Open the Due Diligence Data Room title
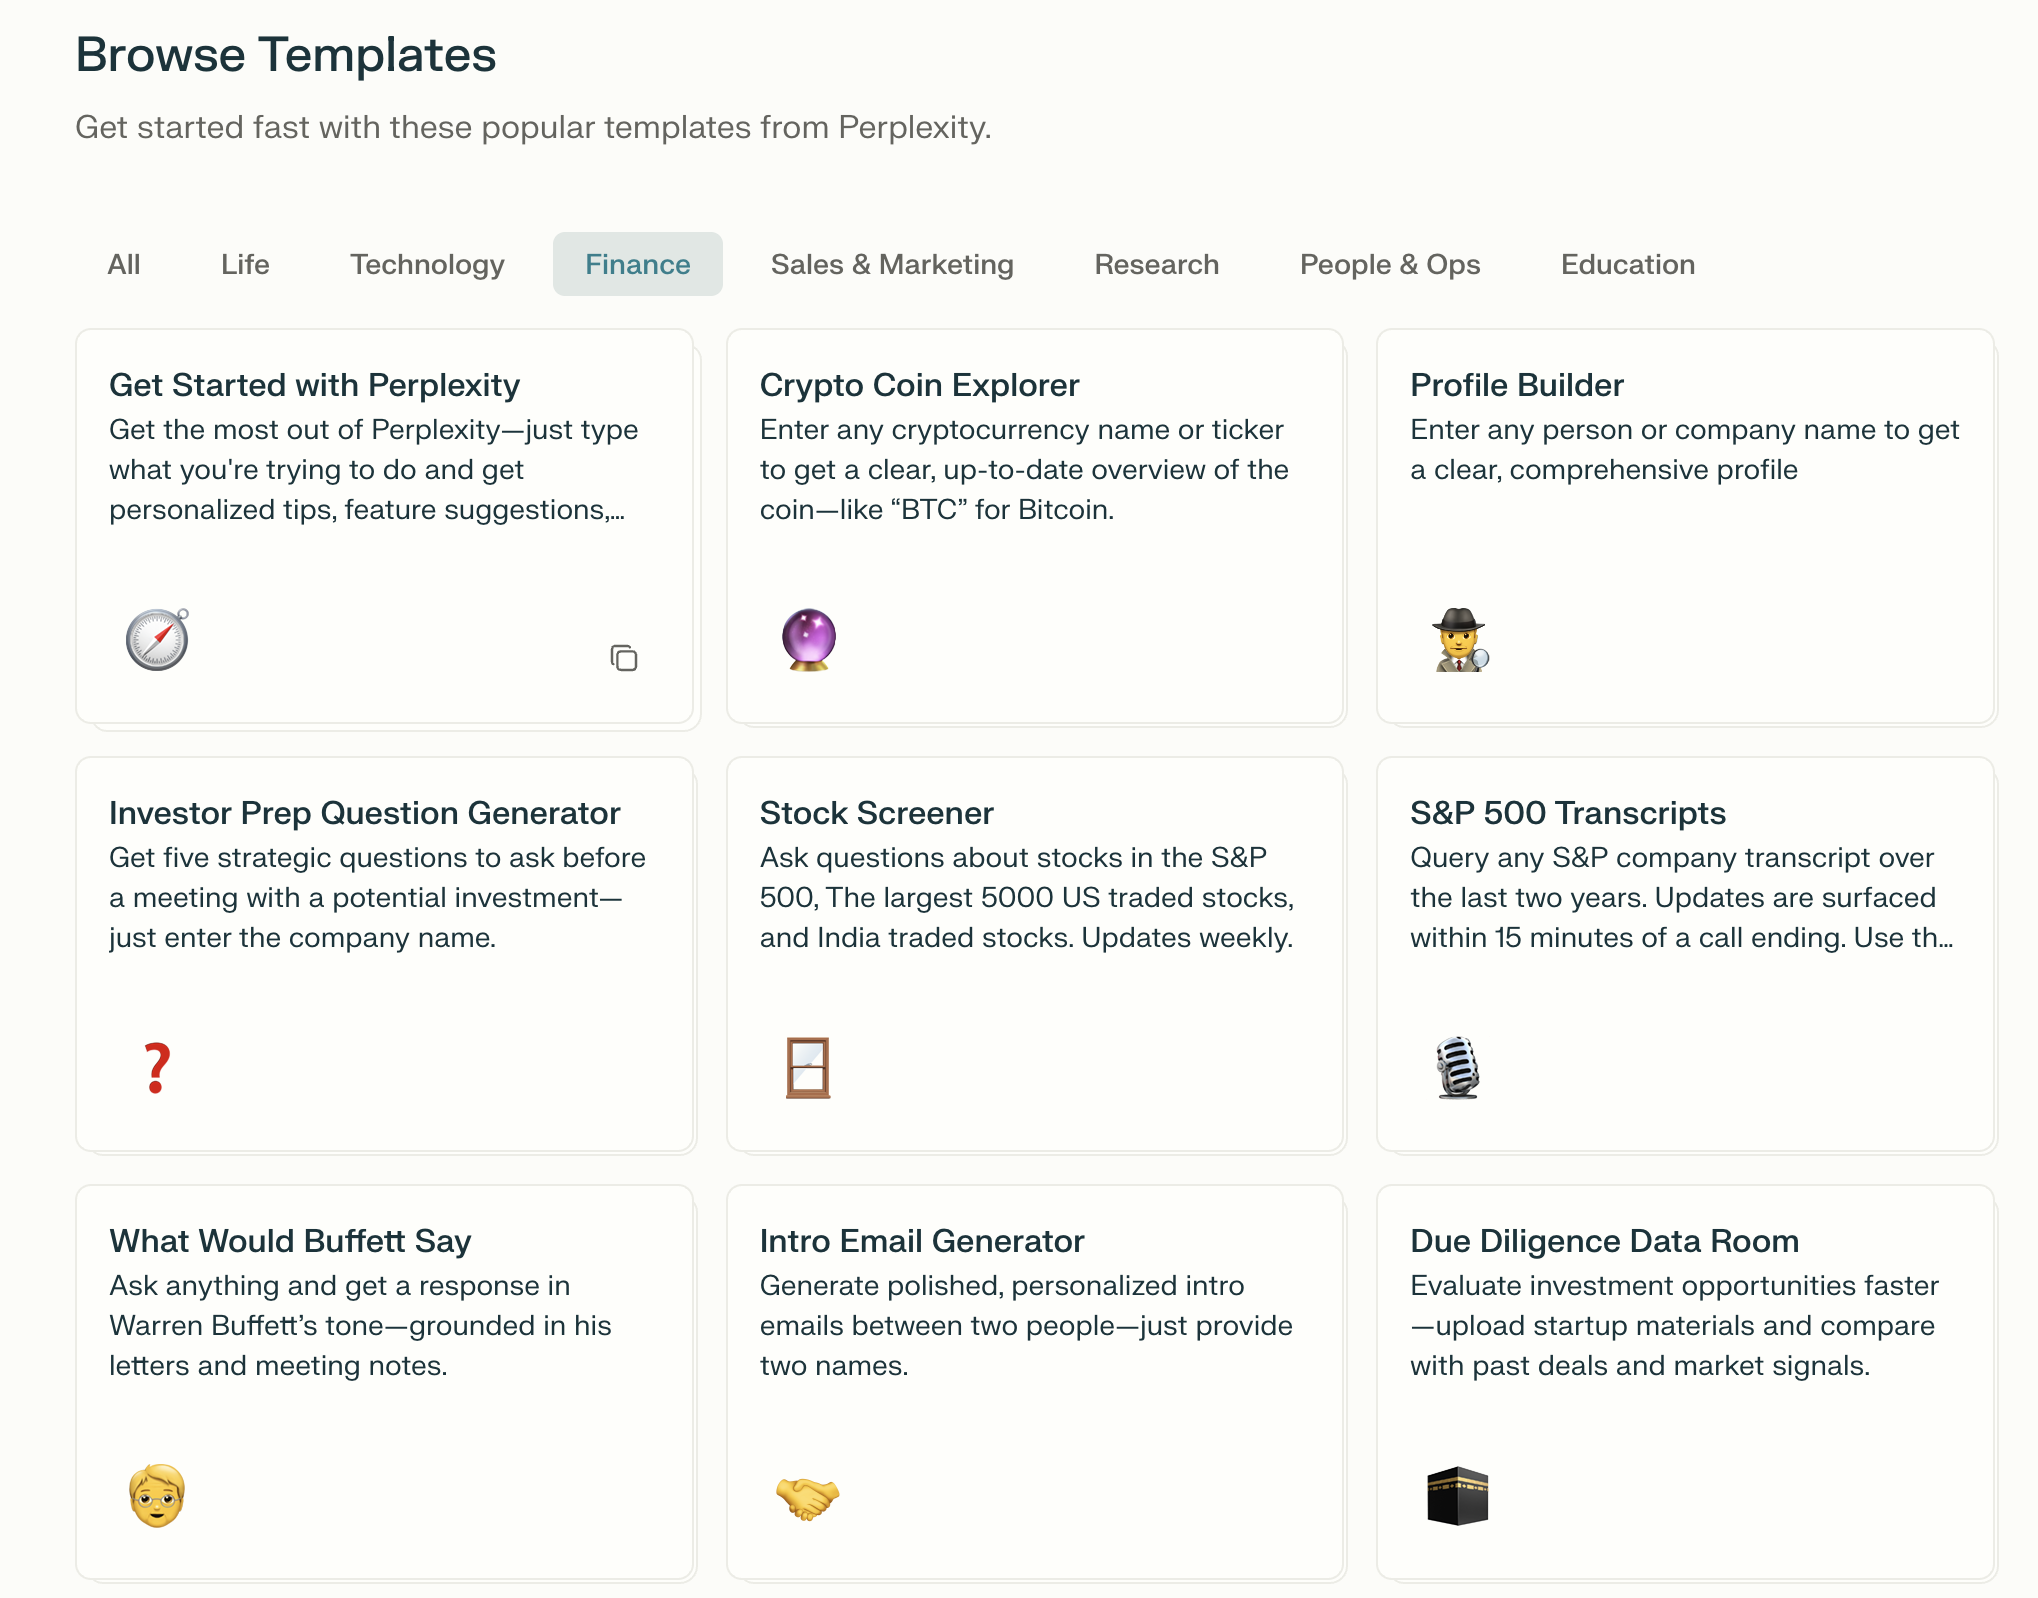This screenshot has height=1598, width=2038. 1604,1241
